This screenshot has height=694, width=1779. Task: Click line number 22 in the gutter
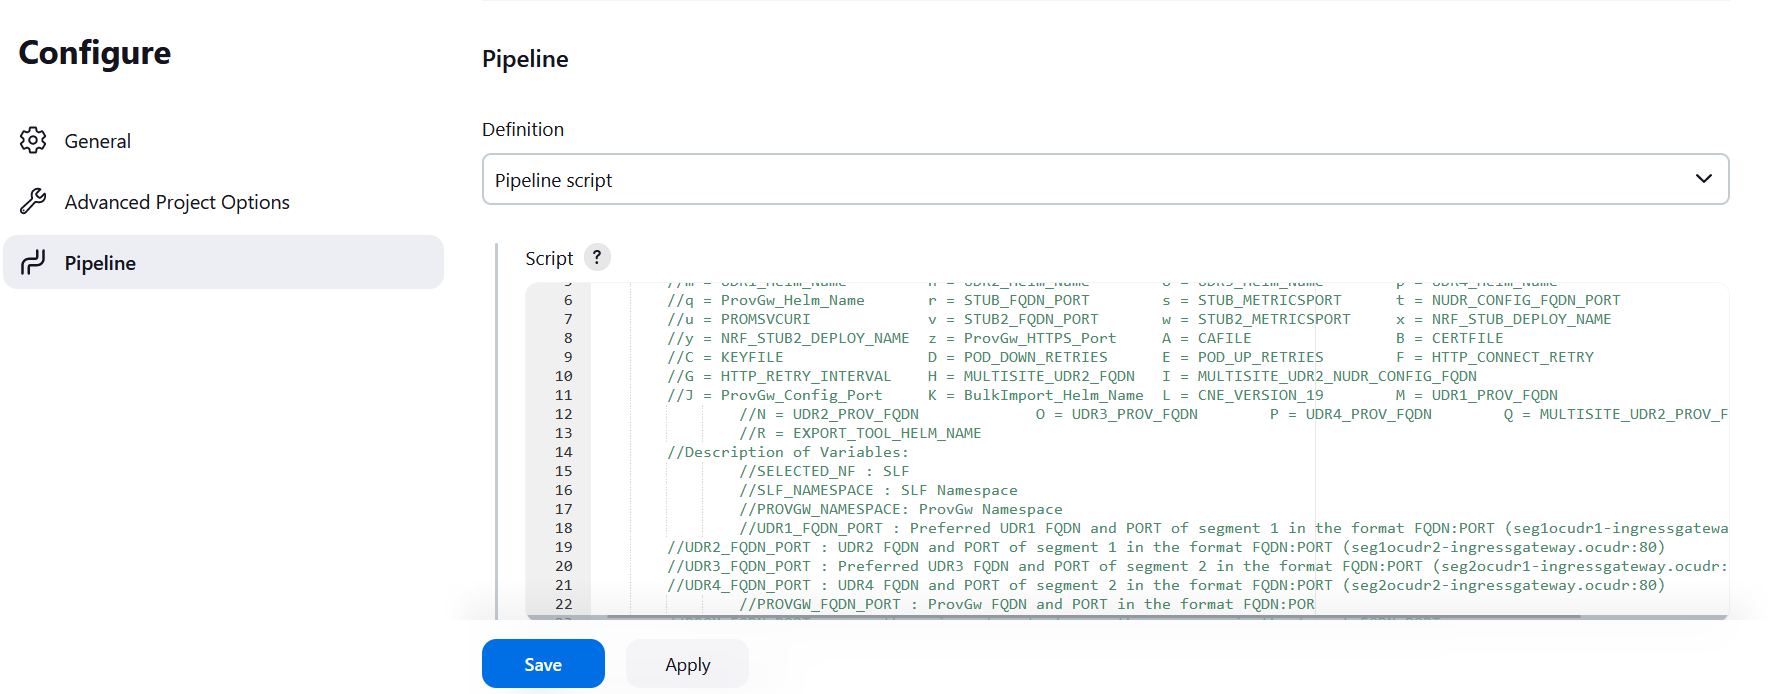click(x=564, y=604)
